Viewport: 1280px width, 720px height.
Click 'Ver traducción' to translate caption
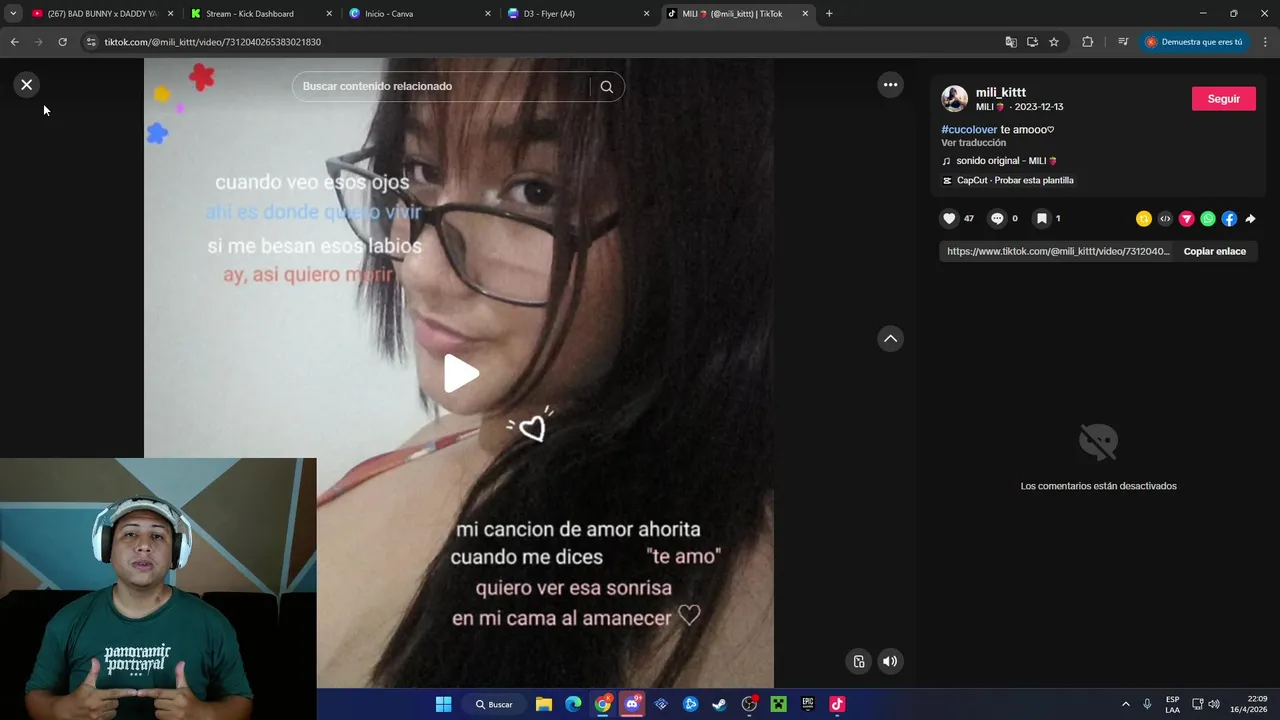click(x=973, y=143)
